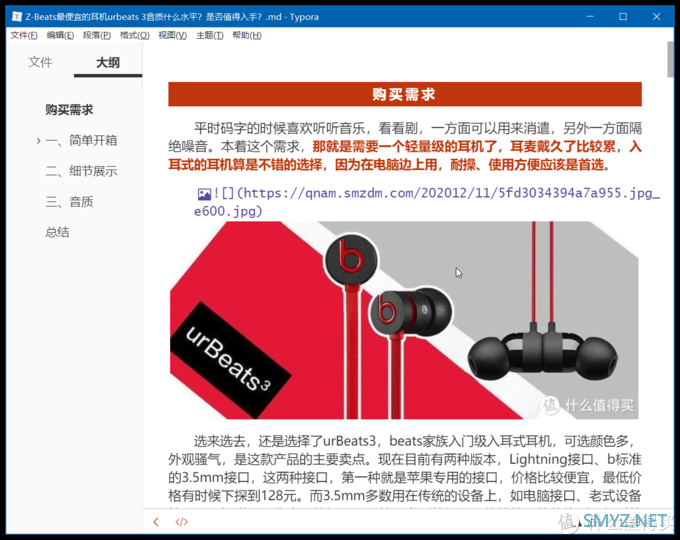Go to 二、细节展示 outline entry
Image resolution: width=680 pixels, height=540 pixels.
(82, 171)
